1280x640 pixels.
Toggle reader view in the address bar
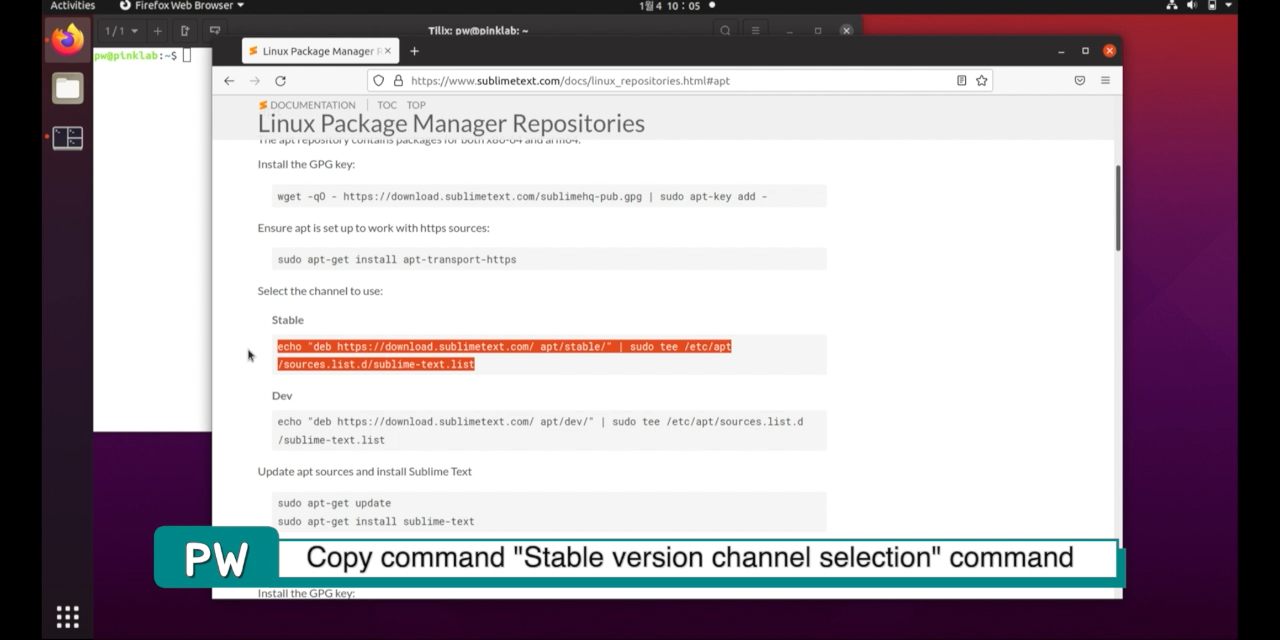961,81
